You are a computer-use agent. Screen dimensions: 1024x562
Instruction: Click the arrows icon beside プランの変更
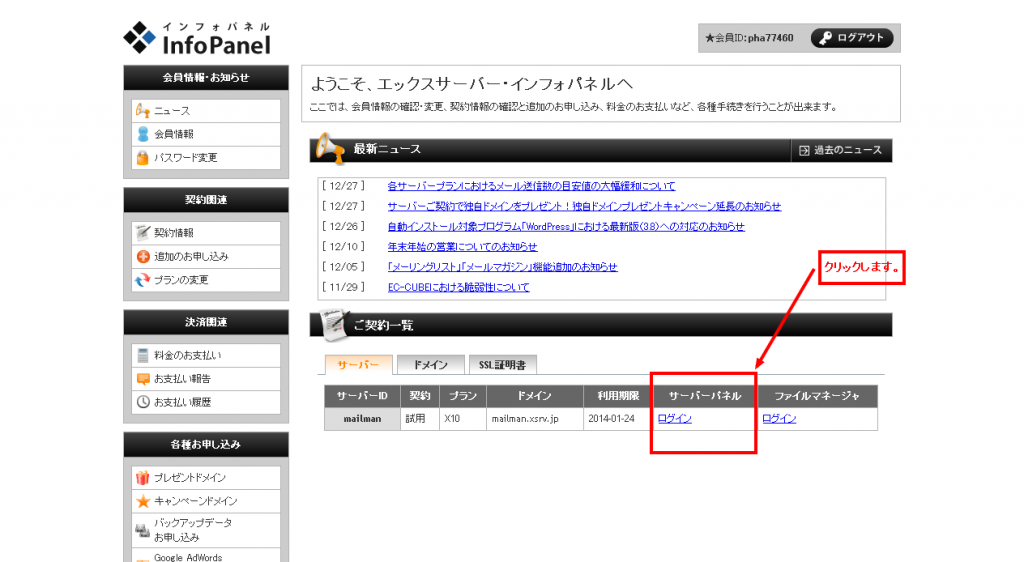[142, 280]
